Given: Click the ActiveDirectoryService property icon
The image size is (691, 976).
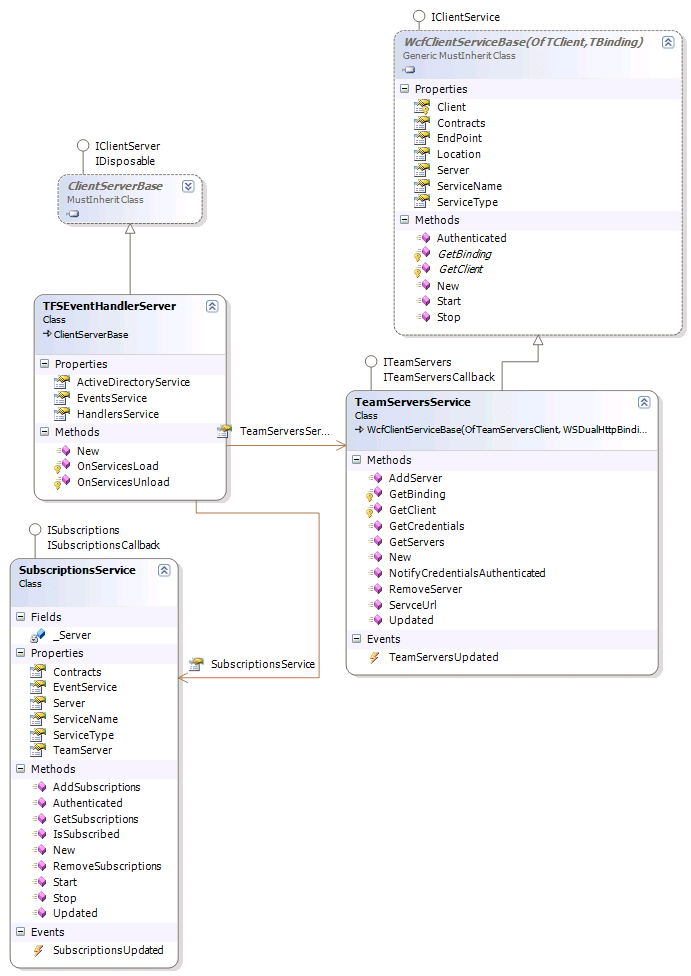Looking at the screenshot, I should tap(61, 382).
